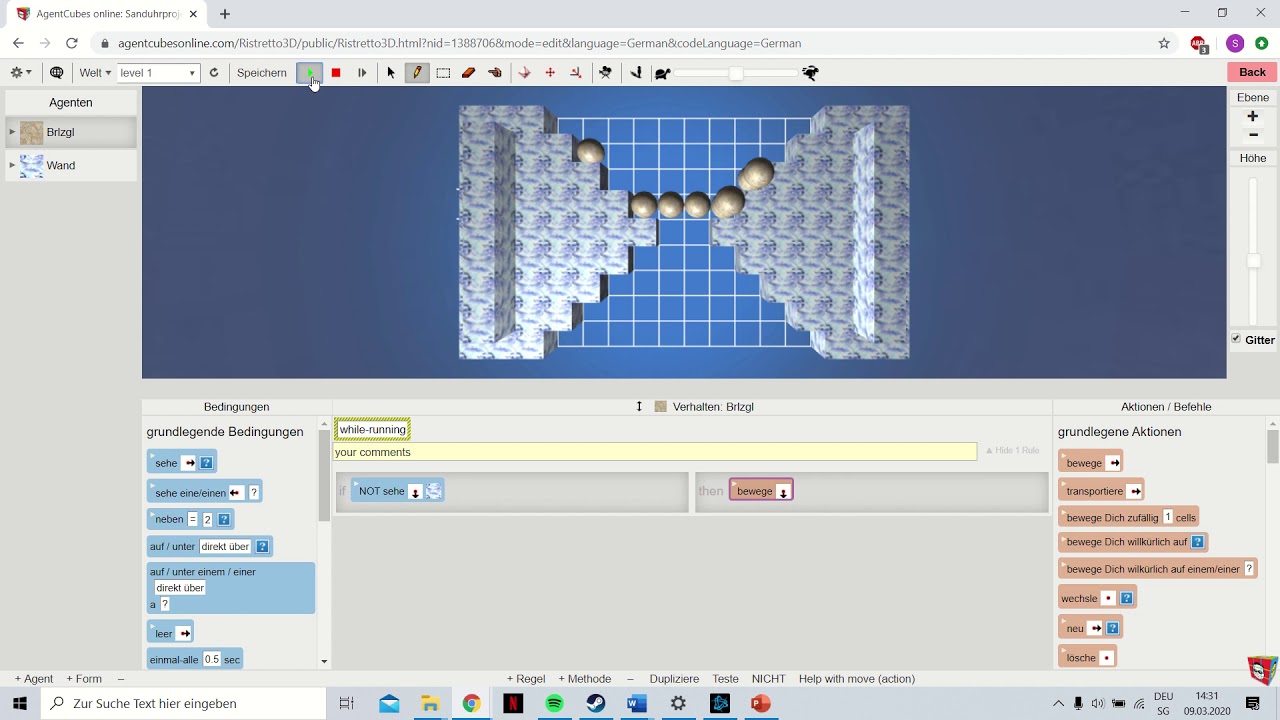
Task: Select the arrow pointer tool
Action: [x=391, y=72]
